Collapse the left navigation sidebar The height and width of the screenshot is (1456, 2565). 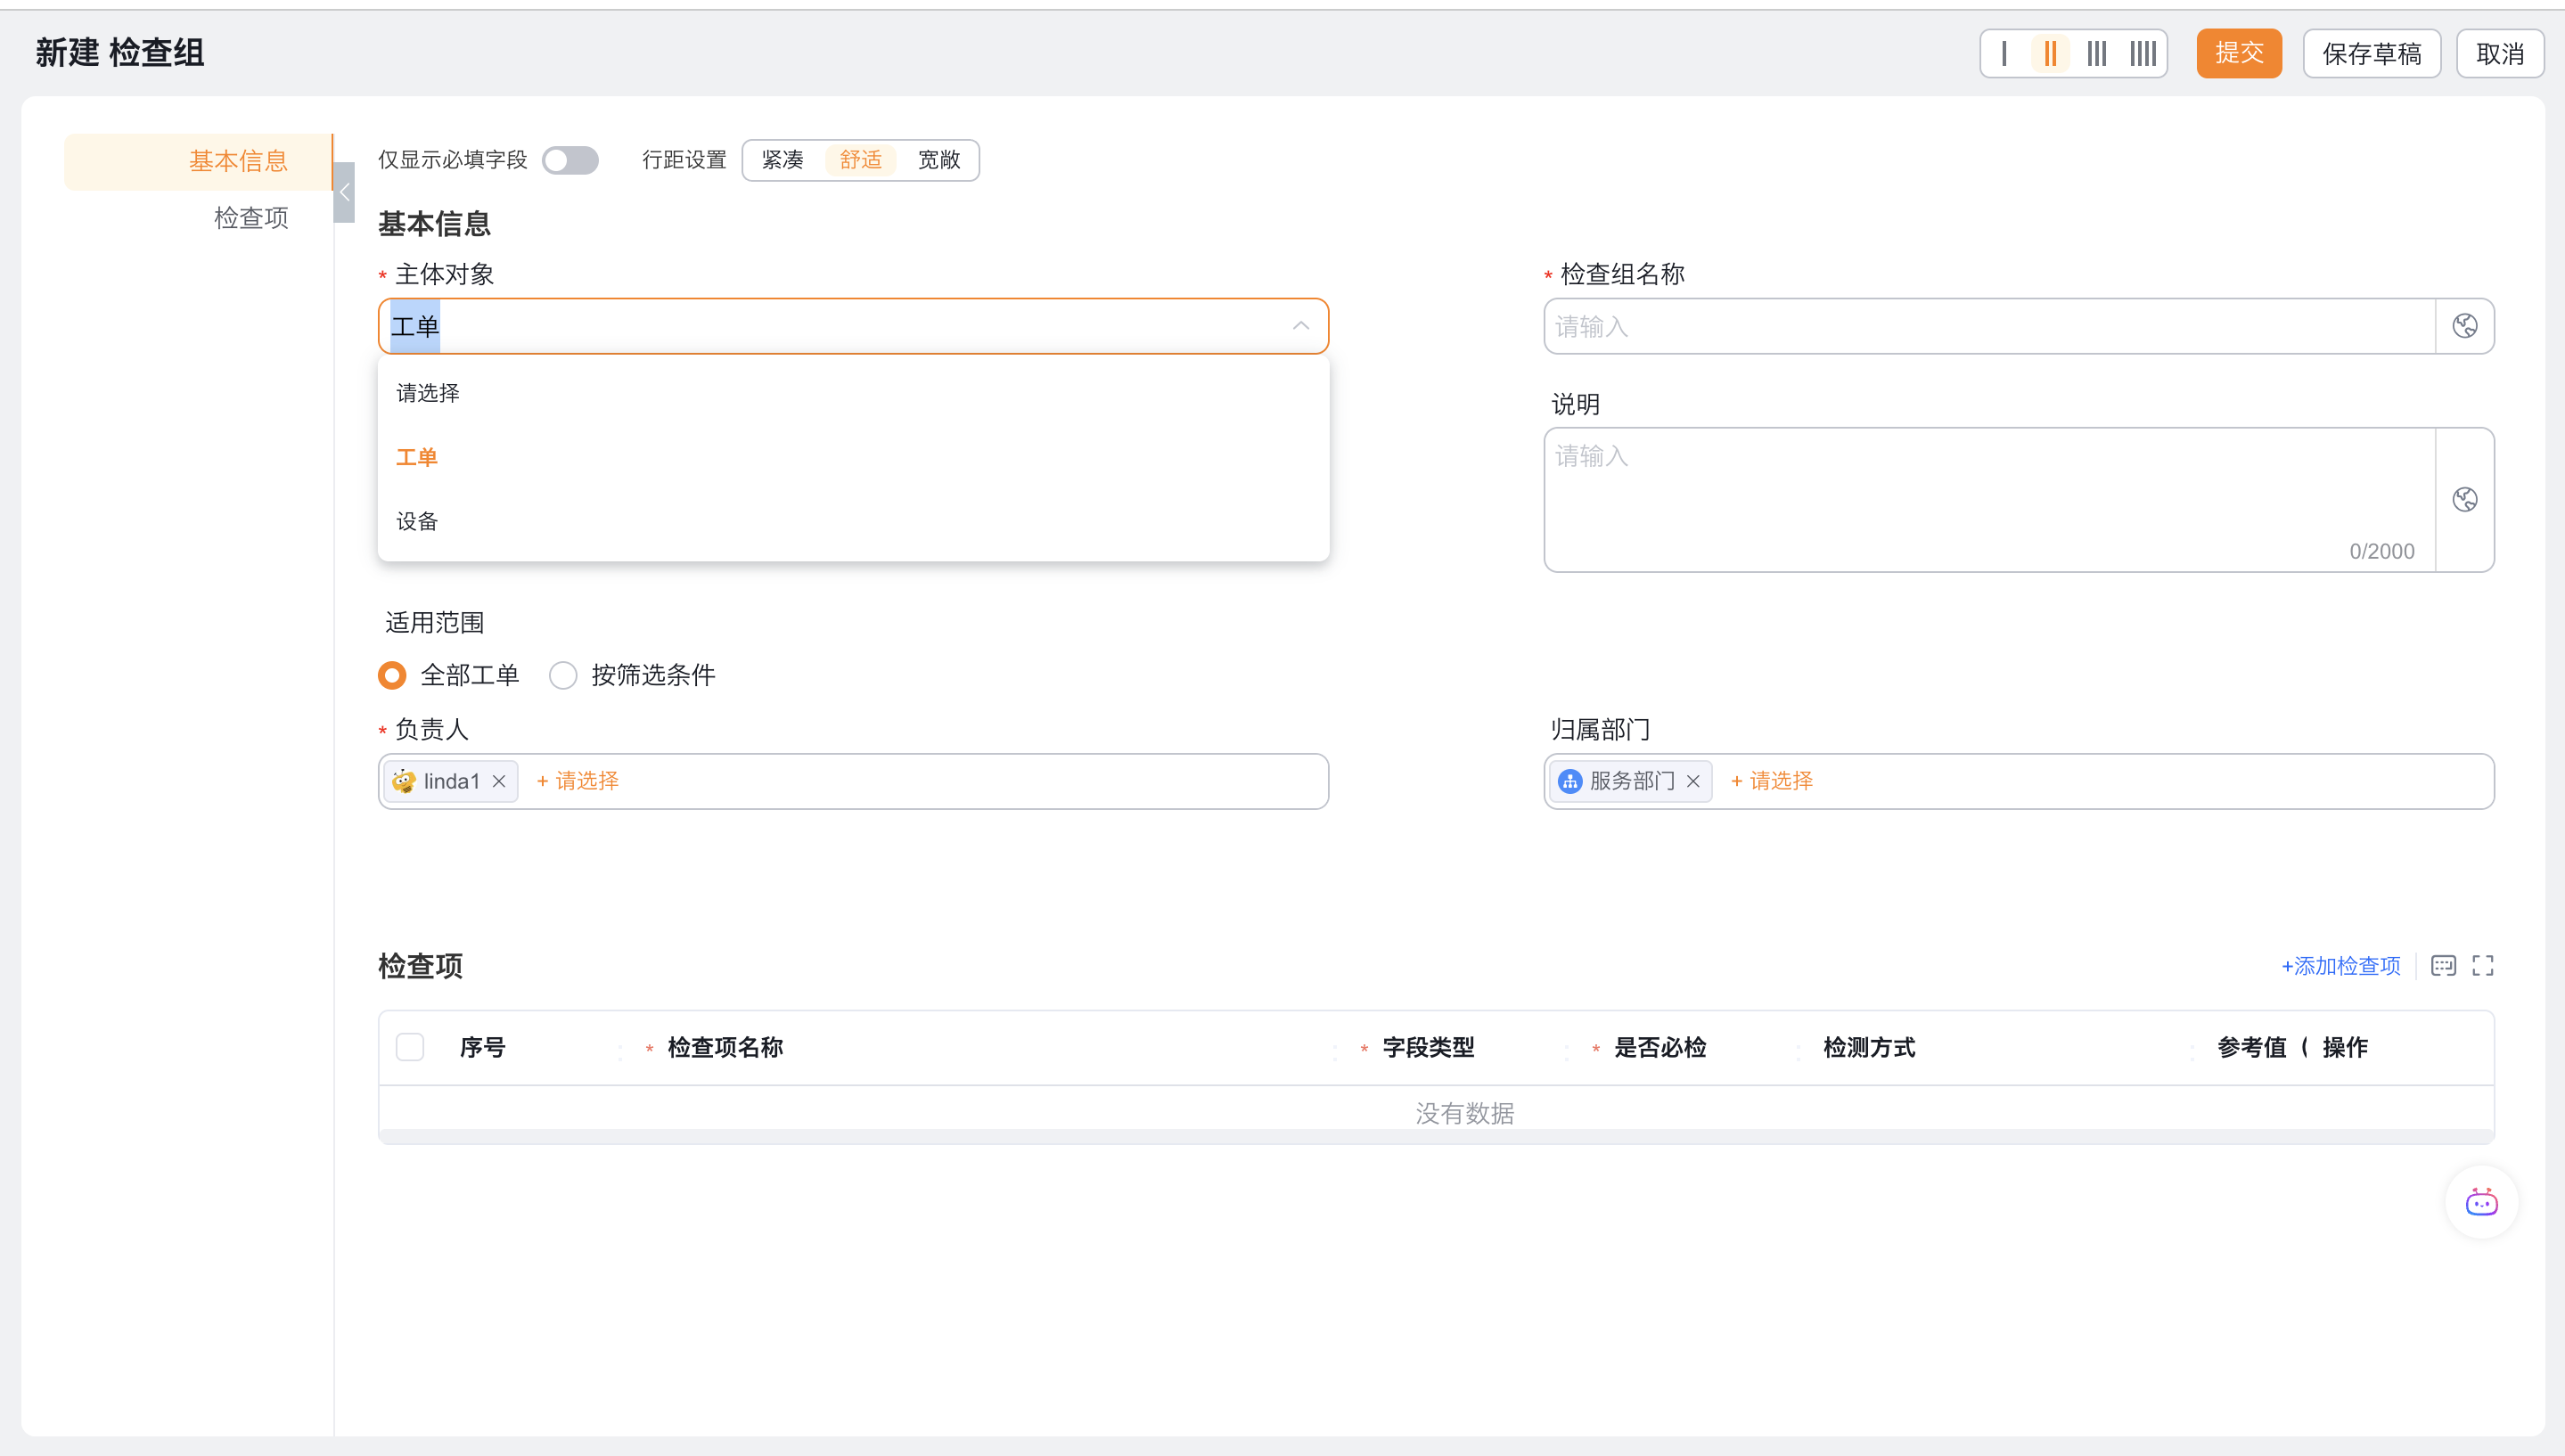344,192
